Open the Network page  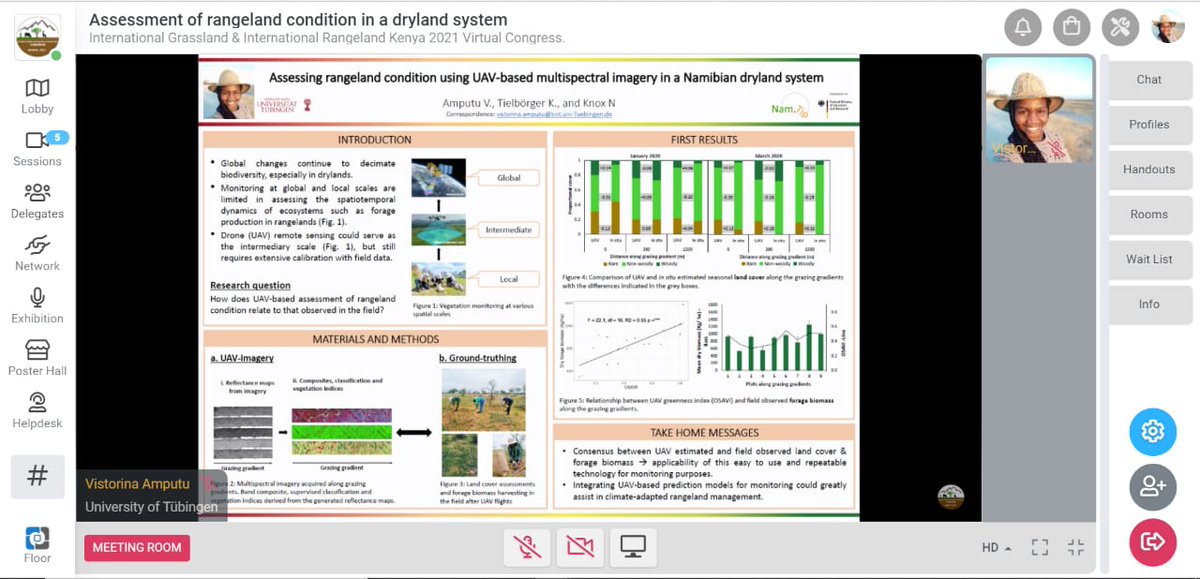pyautogui.click(x=37, y=254)
